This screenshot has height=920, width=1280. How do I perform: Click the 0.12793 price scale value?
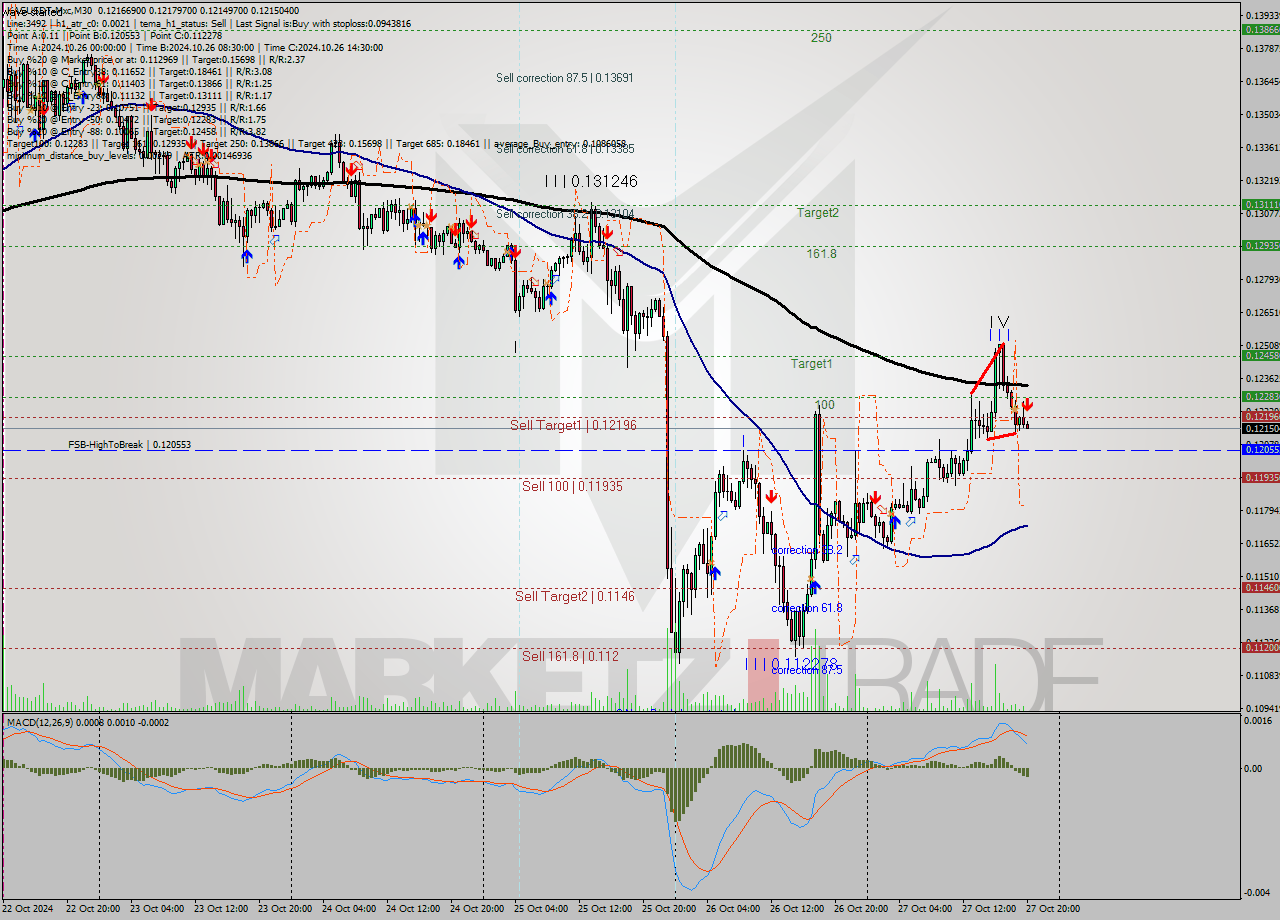[1261, 279]
